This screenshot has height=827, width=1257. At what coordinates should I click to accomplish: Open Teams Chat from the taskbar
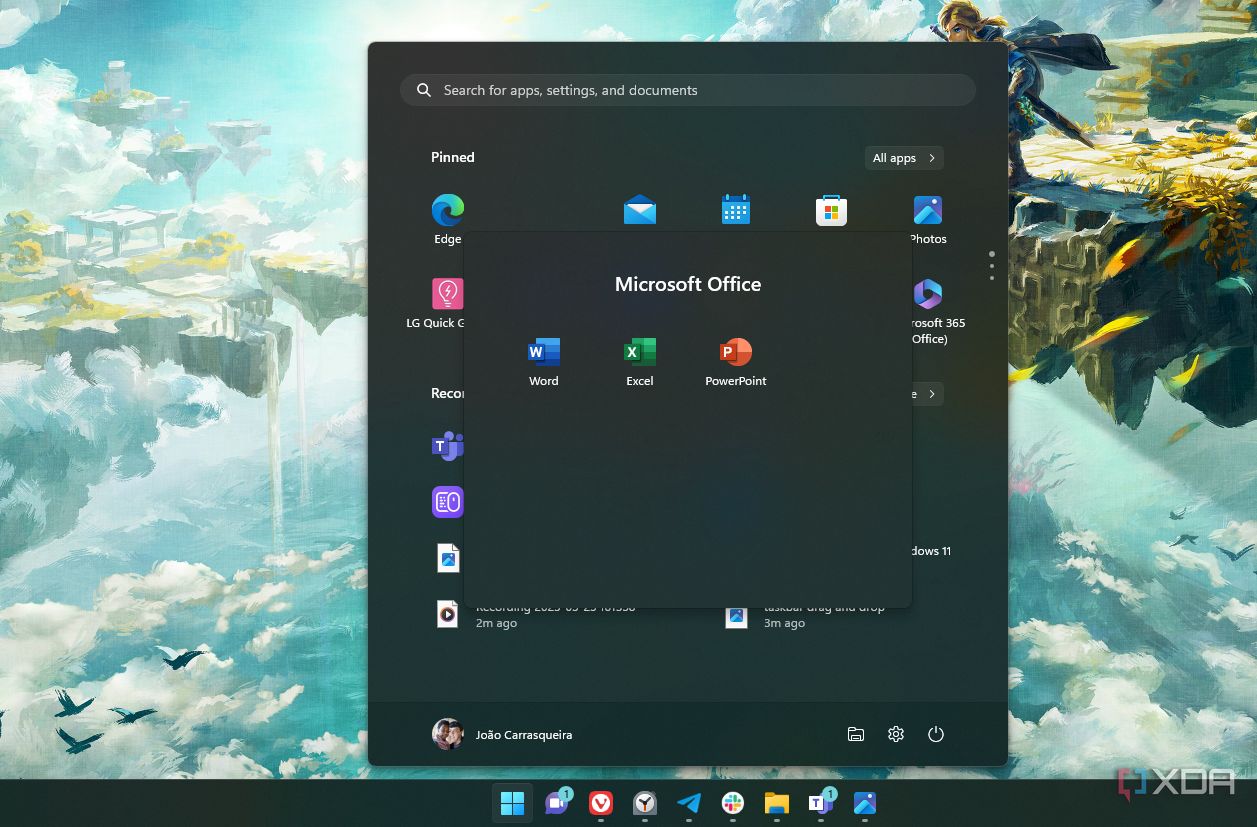coord(557,803)
